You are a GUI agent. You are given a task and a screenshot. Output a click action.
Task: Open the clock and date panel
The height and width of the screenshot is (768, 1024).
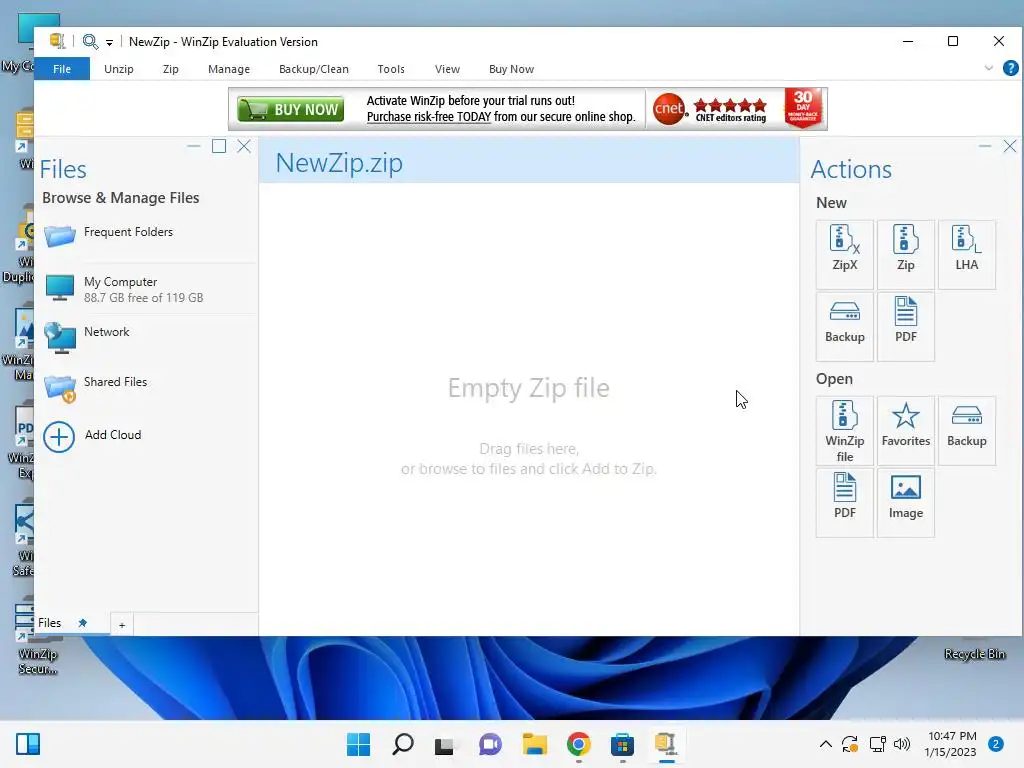(x=951, y=744)
